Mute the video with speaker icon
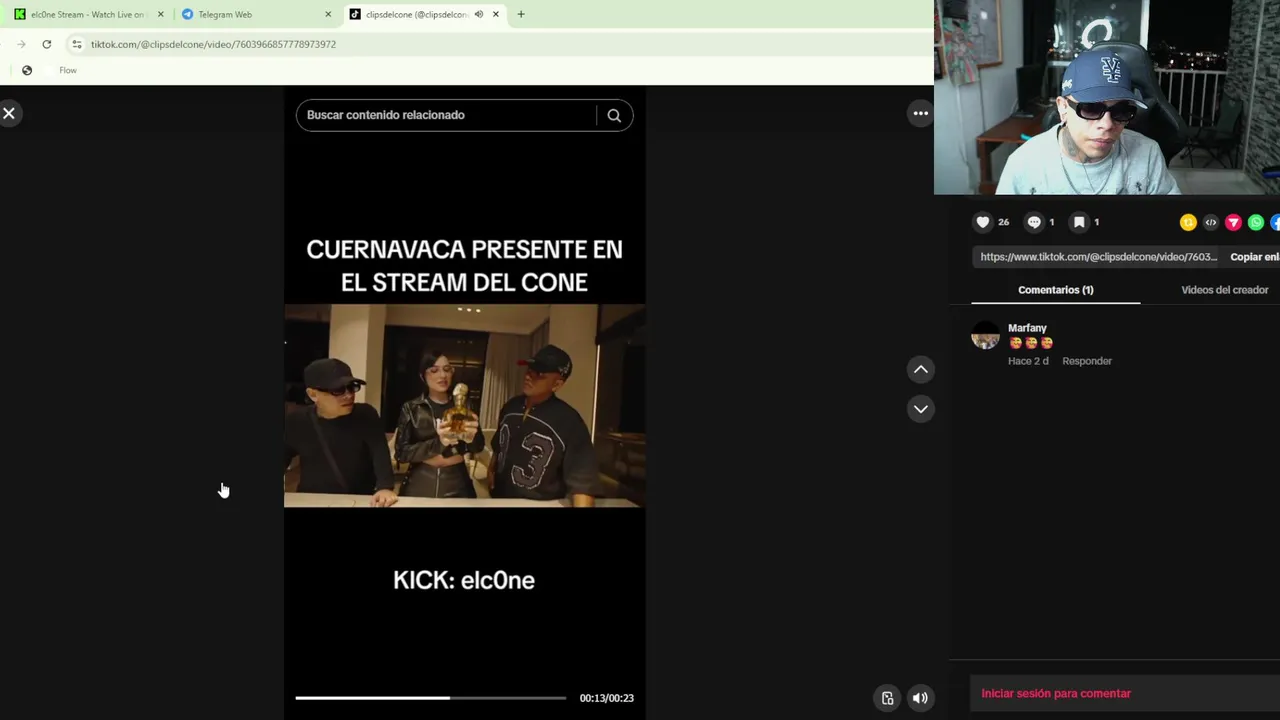The width and height of the screenshot is (1280, 720). [920, 698]
